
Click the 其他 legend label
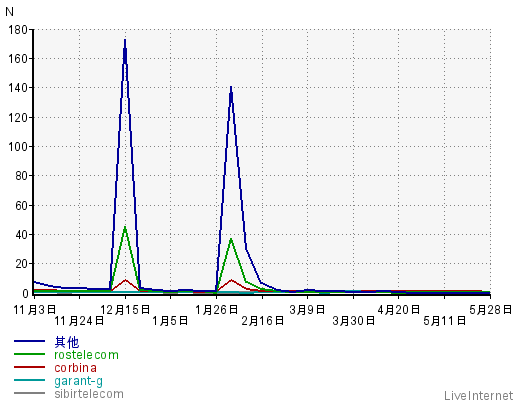pyautogui.click(x=67, y=342)
